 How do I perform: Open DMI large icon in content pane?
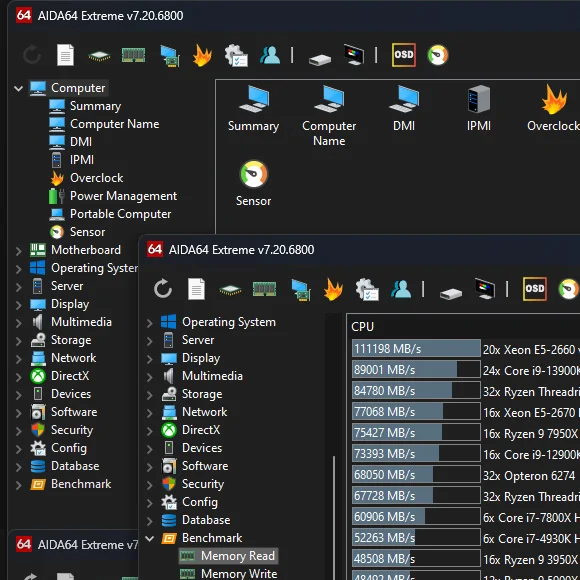tap(404, 108)
